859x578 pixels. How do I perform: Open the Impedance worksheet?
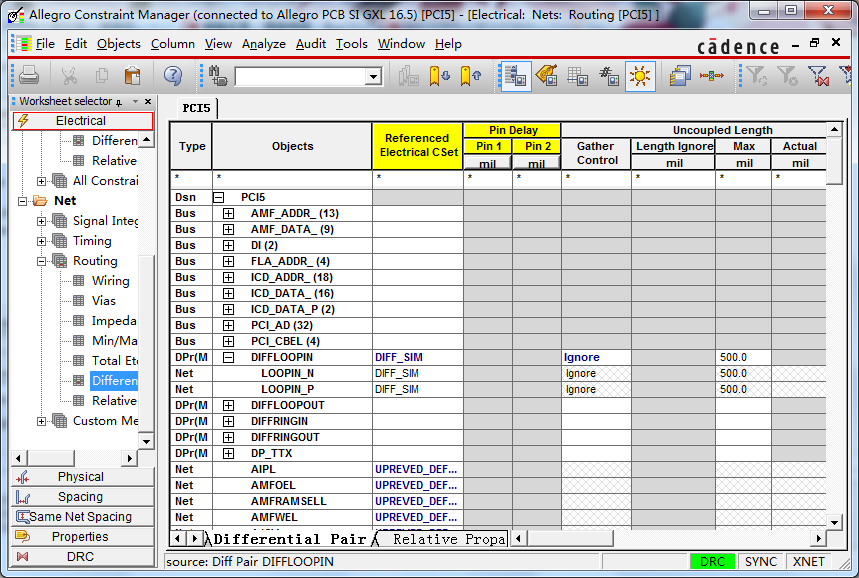point(114,321)
